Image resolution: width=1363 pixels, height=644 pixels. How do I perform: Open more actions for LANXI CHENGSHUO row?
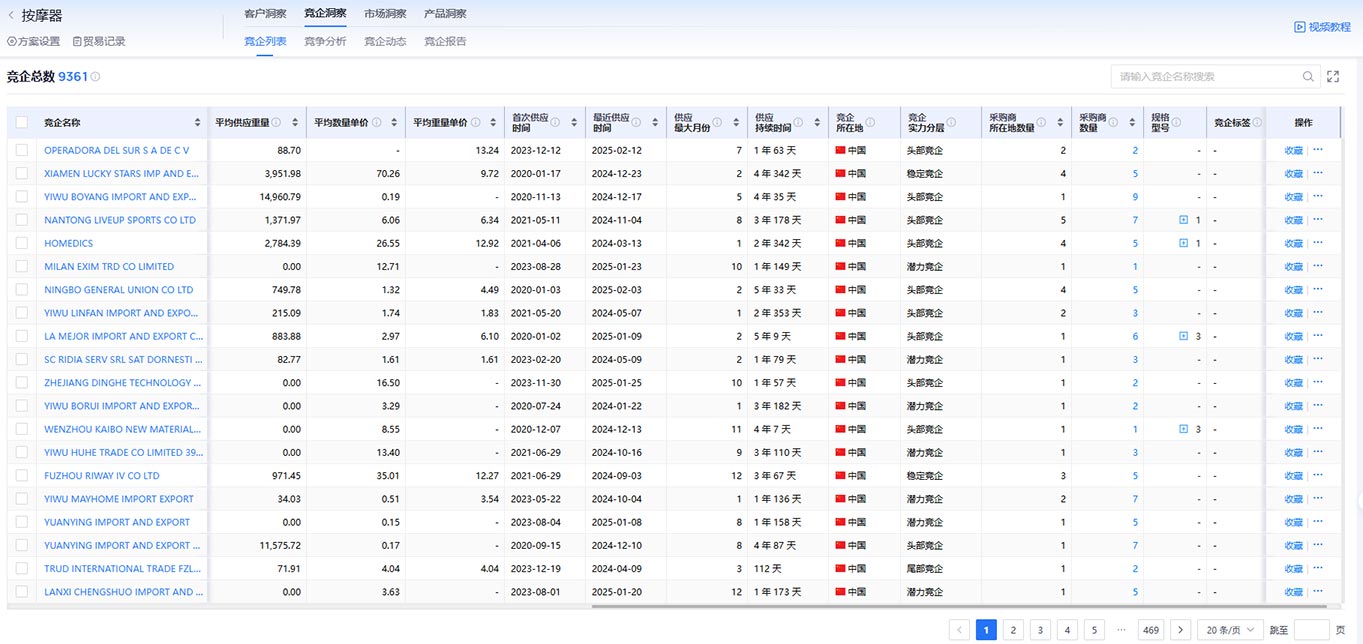click(x=1318, y=592)
